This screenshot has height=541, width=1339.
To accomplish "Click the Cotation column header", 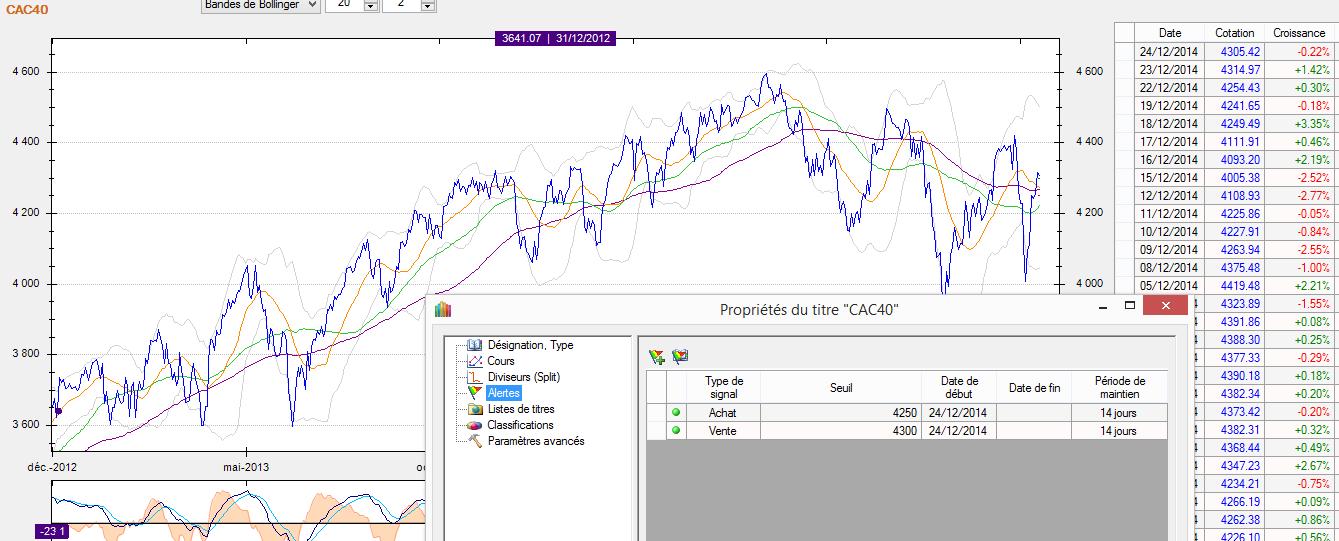I will pos(1234,33).
